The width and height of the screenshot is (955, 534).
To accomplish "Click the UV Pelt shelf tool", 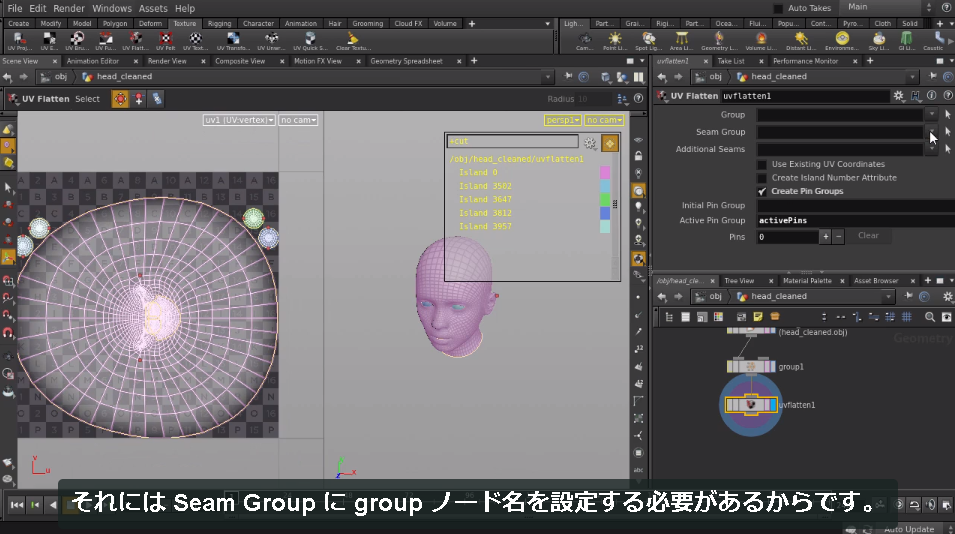I will 165,41.
